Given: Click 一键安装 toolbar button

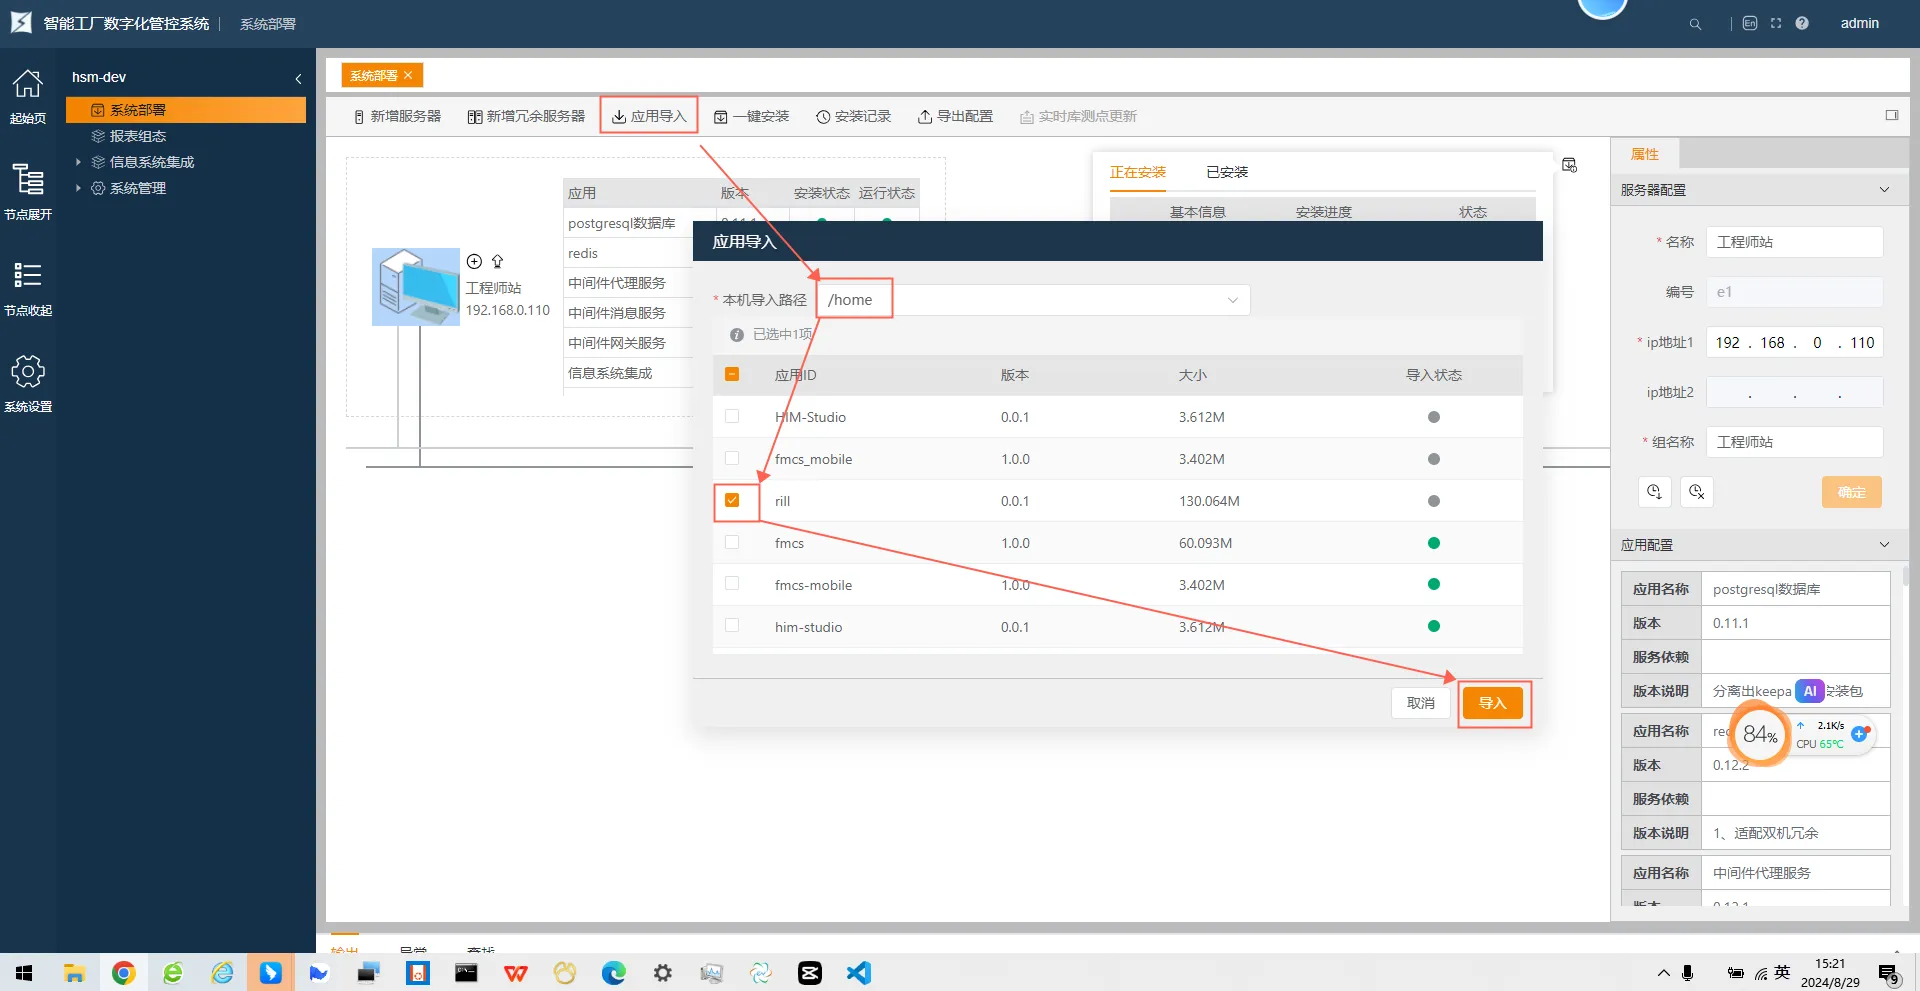Looking at the screenshot, I should coord(751,116).
